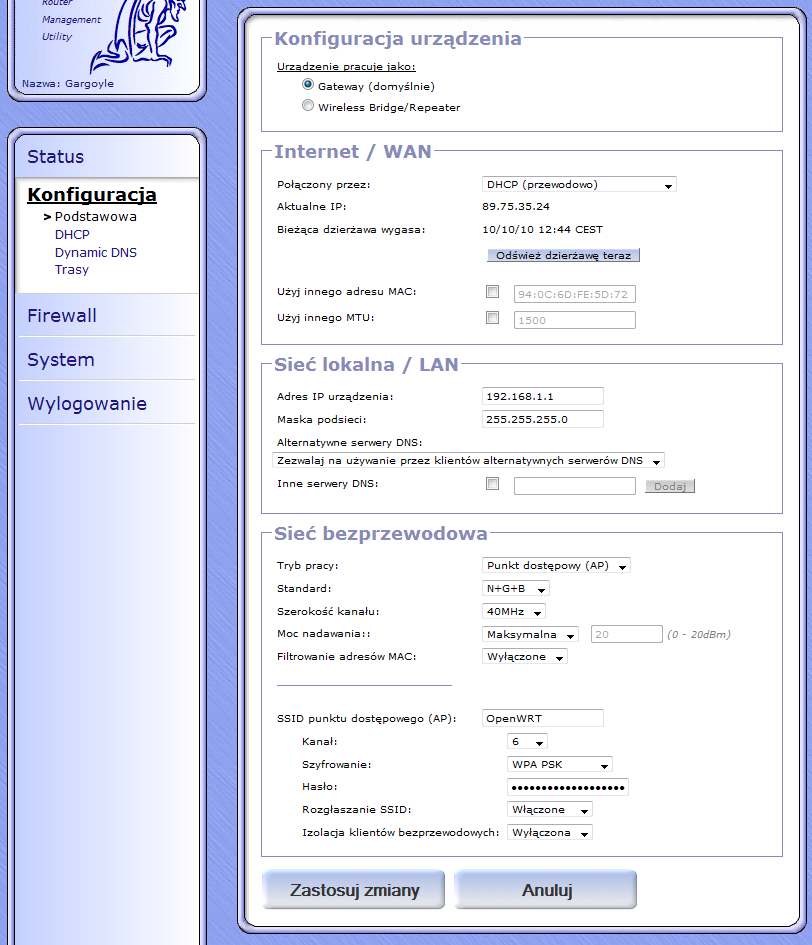Open the Dynamic DNS submenu page
This screenshot has height=945, width=812.
[x=96, y=253]
